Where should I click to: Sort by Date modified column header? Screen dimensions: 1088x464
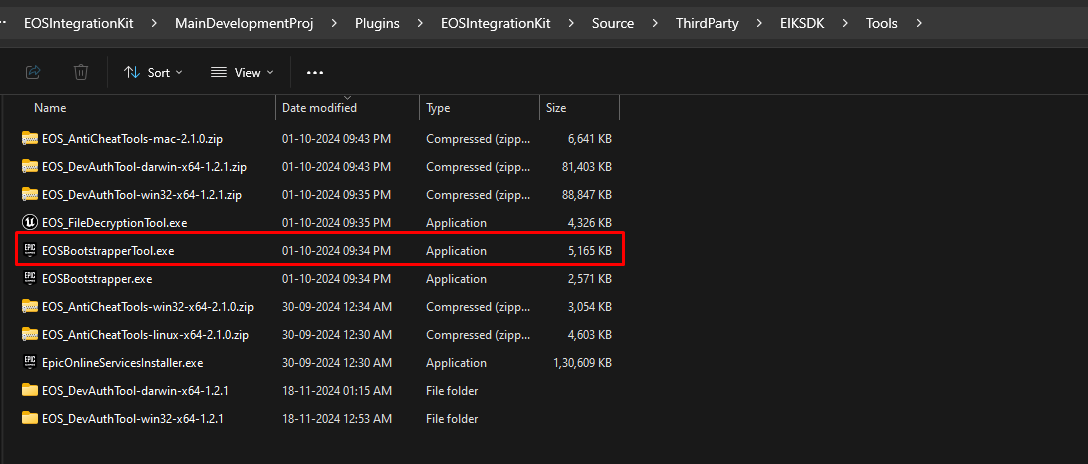319,107
